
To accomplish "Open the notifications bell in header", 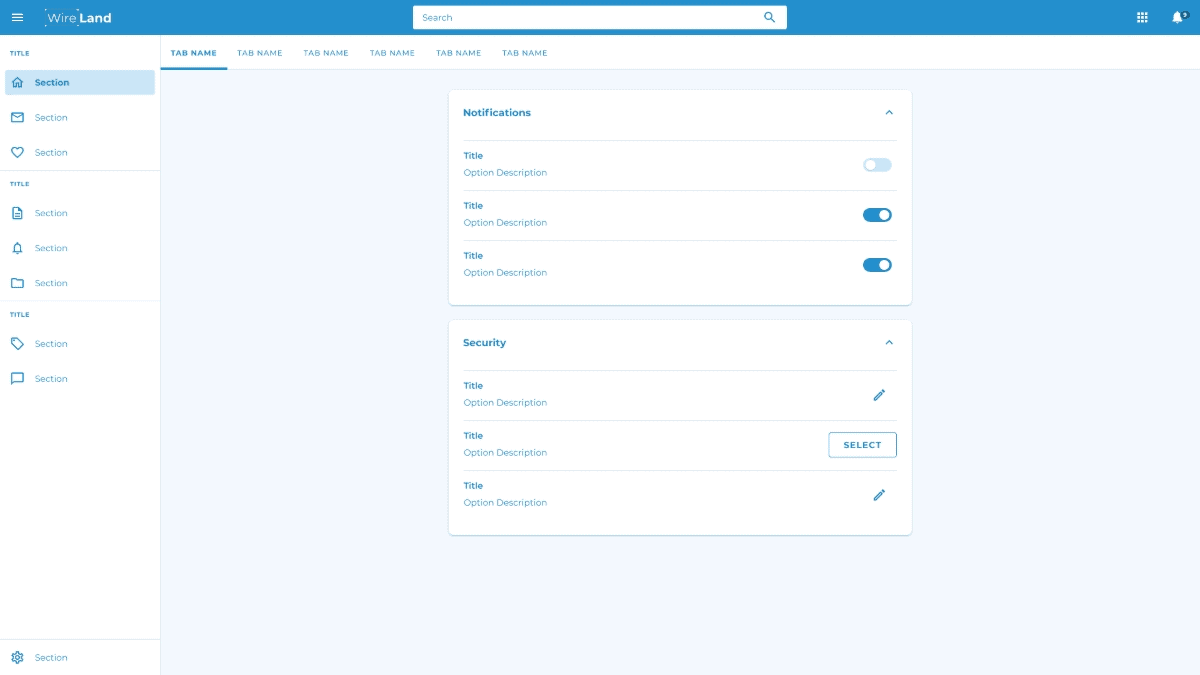I will (x=1177, y=17).
